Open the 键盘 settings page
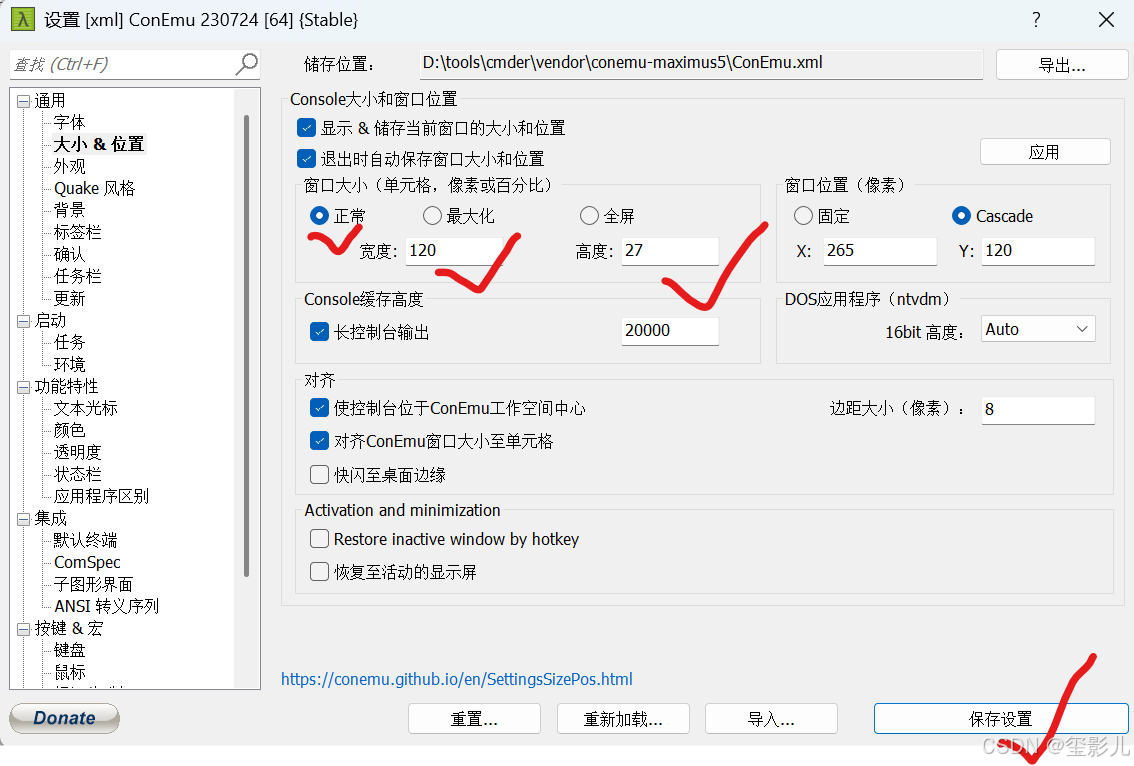Image resolution: width=1134 pixels, height=766 pixels. click(x=69, y=650)
